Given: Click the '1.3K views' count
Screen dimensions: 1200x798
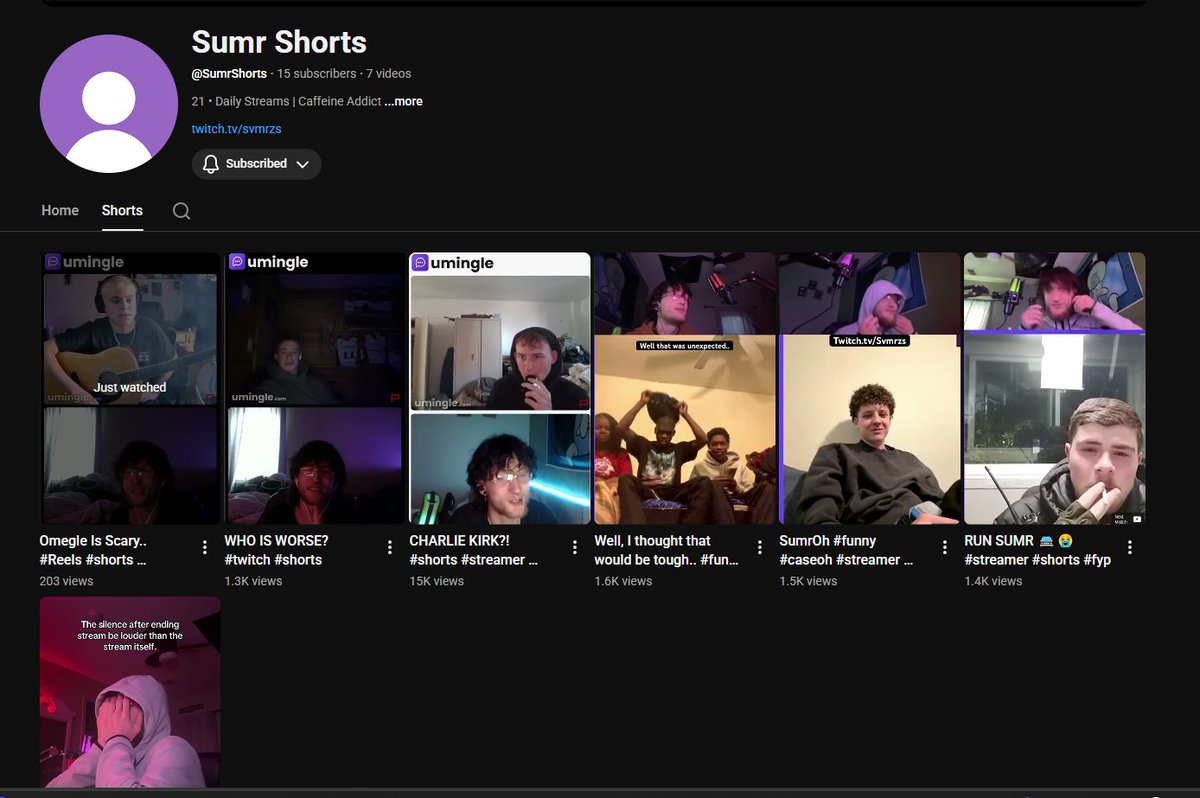Looking at the screenshot, I should [254, 581].
